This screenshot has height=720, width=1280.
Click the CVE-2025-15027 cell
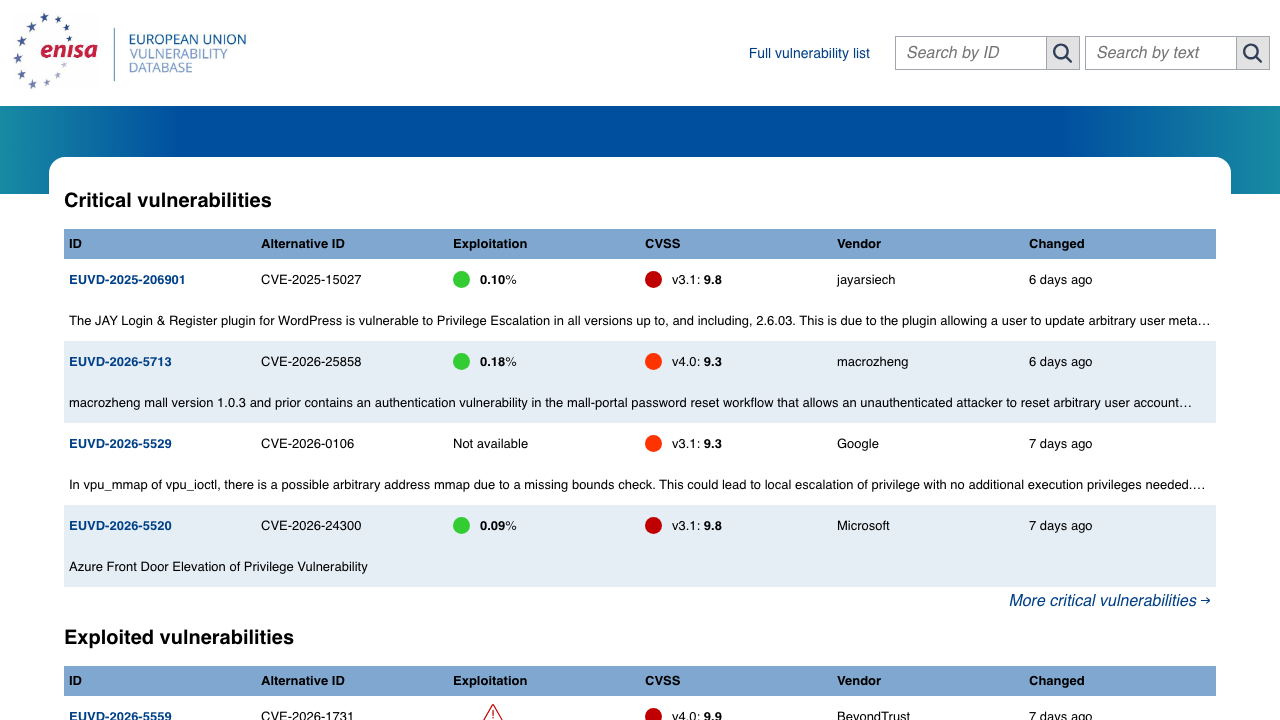click(311, 280)
